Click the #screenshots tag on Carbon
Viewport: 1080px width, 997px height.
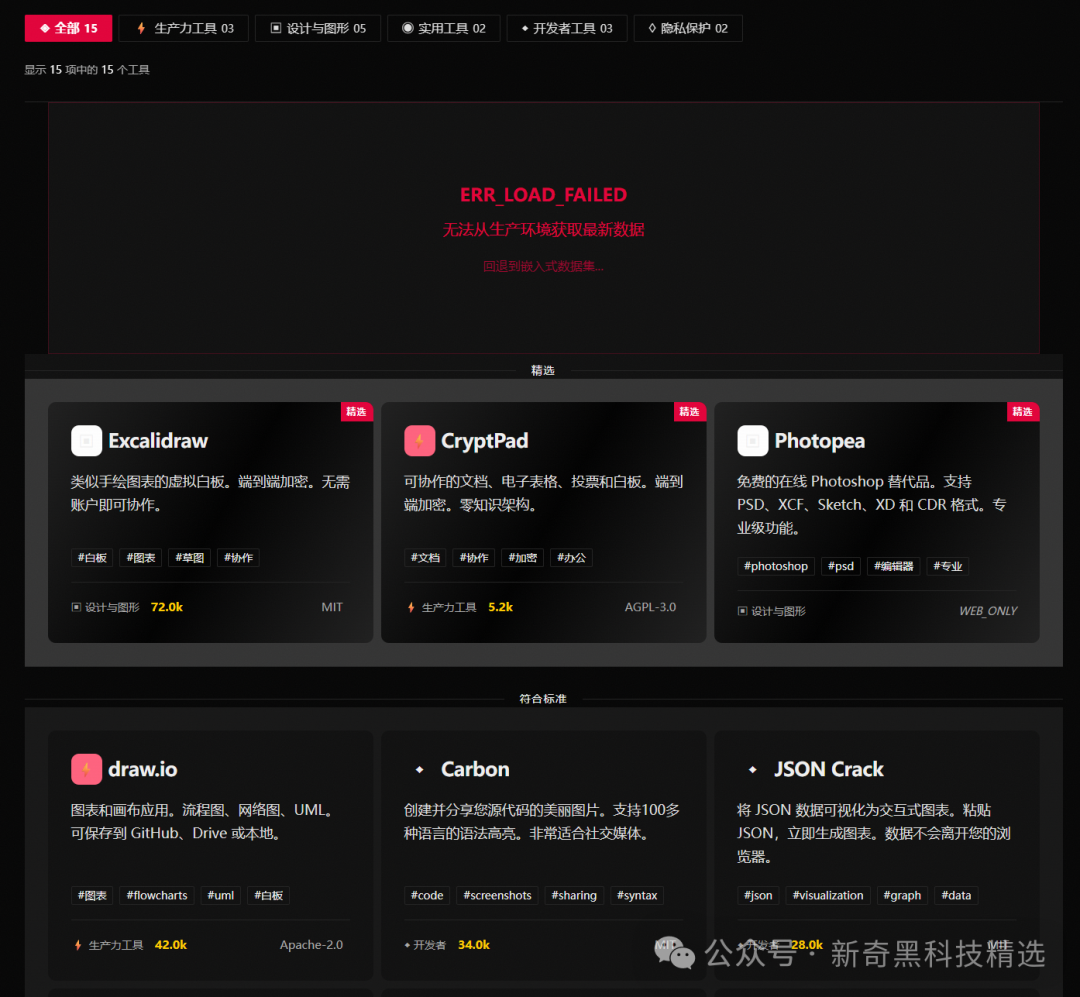(x=497, y=895)
